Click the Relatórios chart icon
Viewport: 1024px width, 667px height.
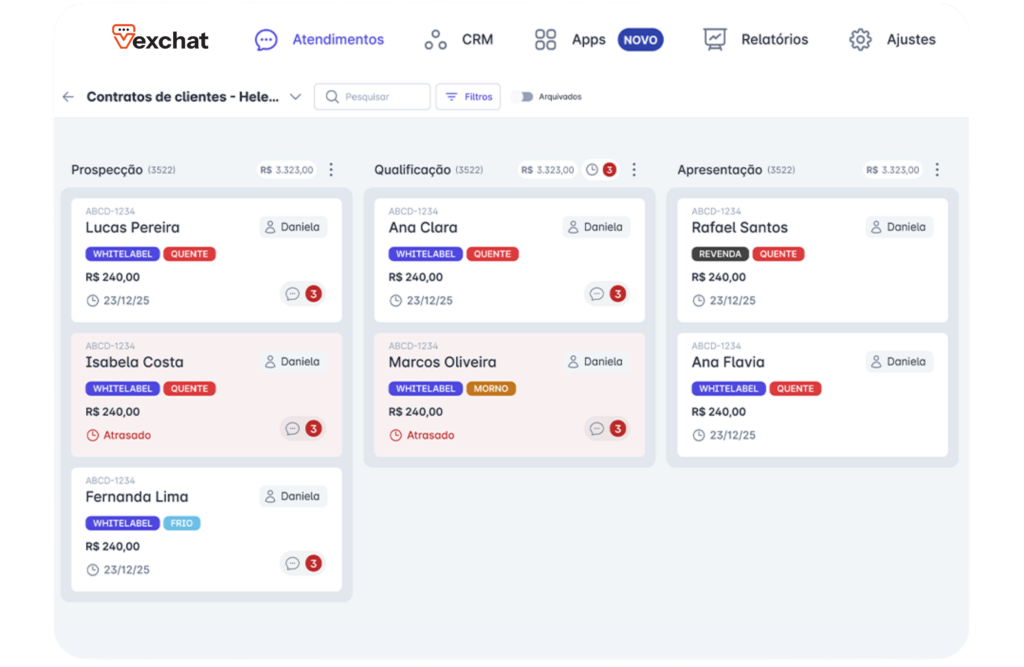(x=715, y=40)
